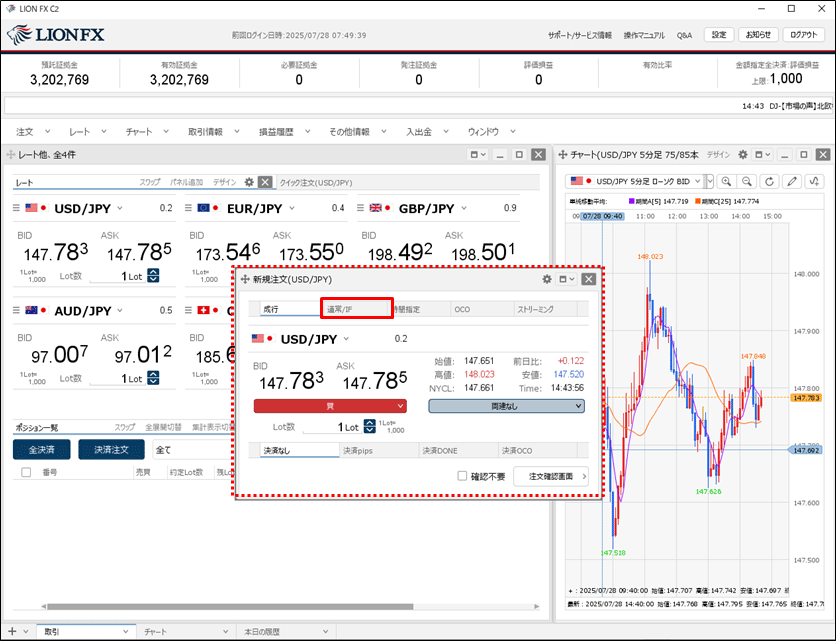Expand the 両建なし dropdown
This screenshot has width=836, height=641.
tap(506, 406)
